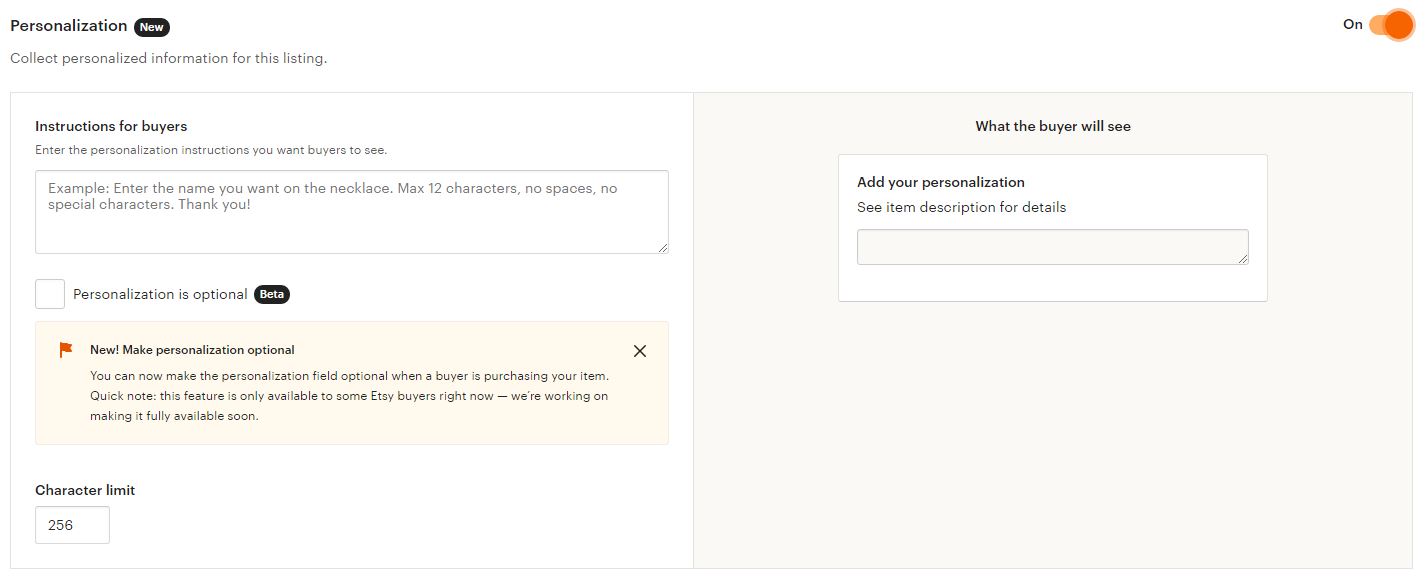Click the See item description for details text
1425x578 pixels.
(962, 207)
